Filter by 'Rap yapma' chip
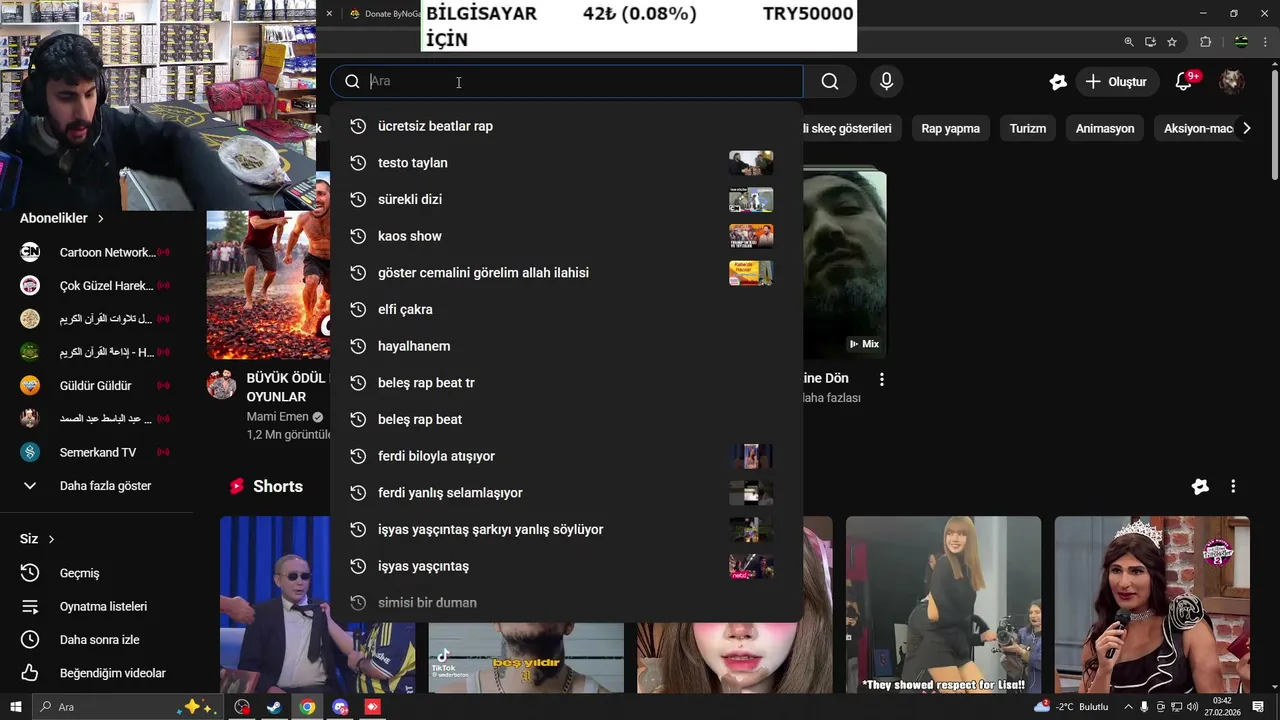Image resolution: width=1280 pixels, height=720 pixels. 950,128
